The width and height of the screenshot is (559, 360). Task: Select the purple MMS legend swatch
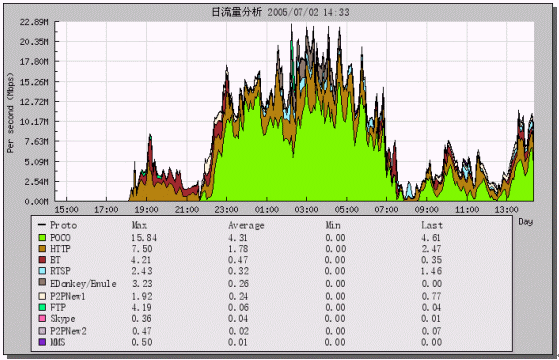42,342
